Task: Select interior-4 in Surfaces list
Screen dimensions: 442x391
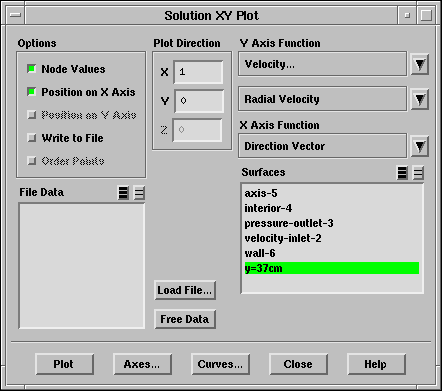Action: [x=332, y=208]
